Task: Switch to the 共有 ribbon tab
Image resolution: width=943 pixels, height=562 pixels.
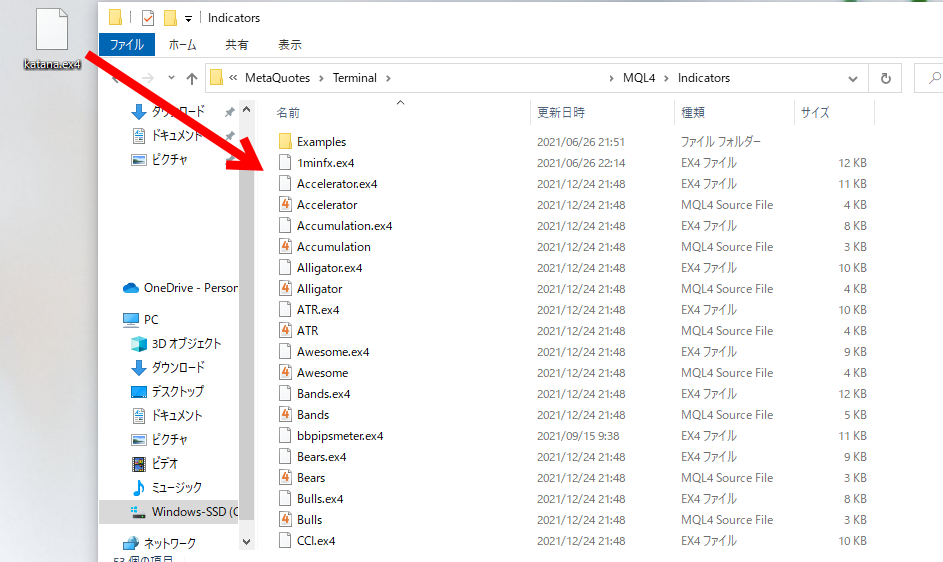Action: pyautogui.click(x=237, y=45)
